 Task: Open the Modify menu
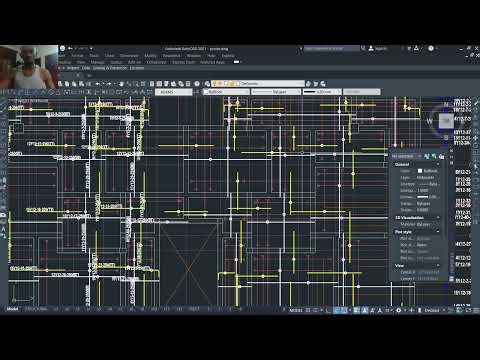(x=150, y=56)
